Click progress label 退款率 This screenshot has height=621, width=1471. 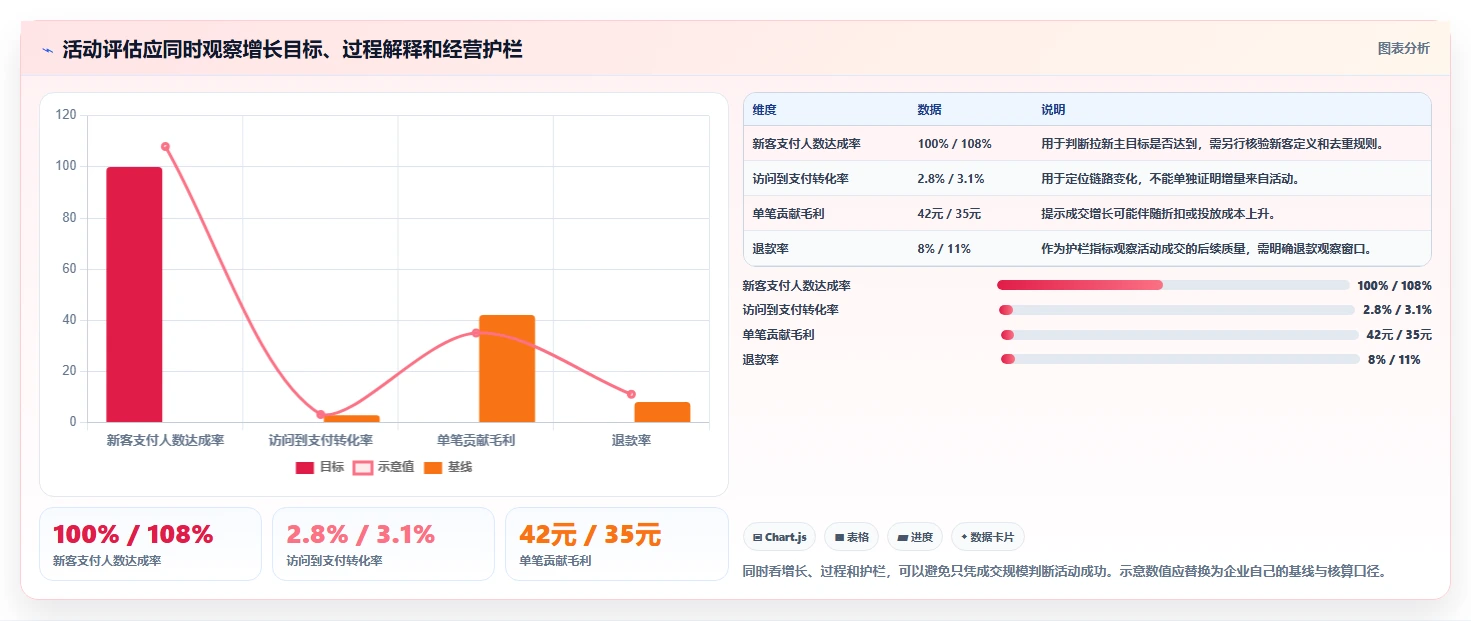[760, 360]
